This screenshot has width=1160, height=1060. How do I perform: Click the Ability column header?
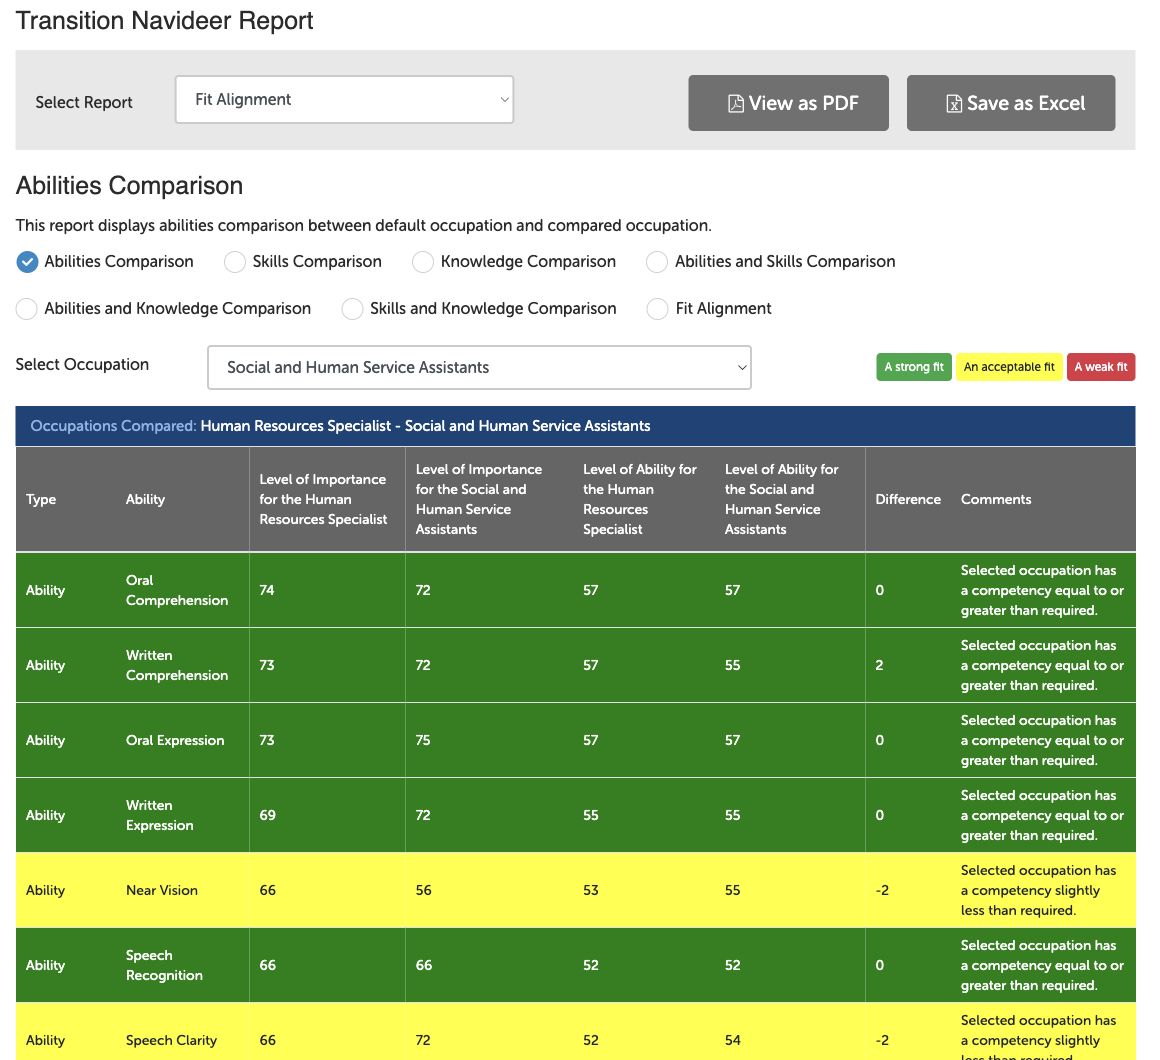coord(145,499)
